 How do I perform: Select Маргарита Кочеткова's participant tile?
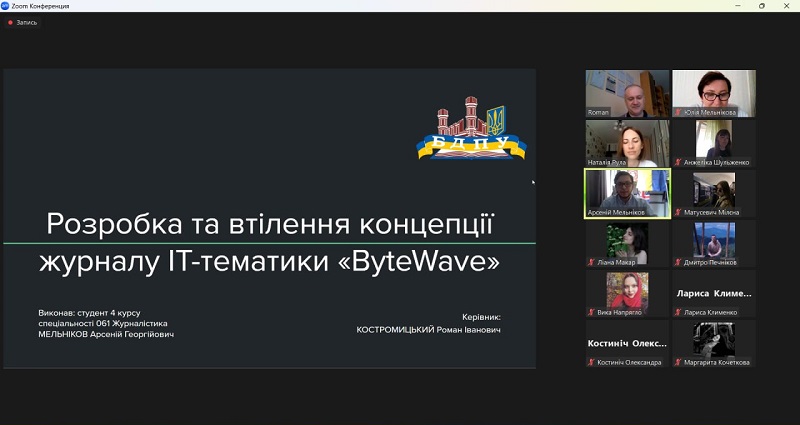click(x=714, y=343)
